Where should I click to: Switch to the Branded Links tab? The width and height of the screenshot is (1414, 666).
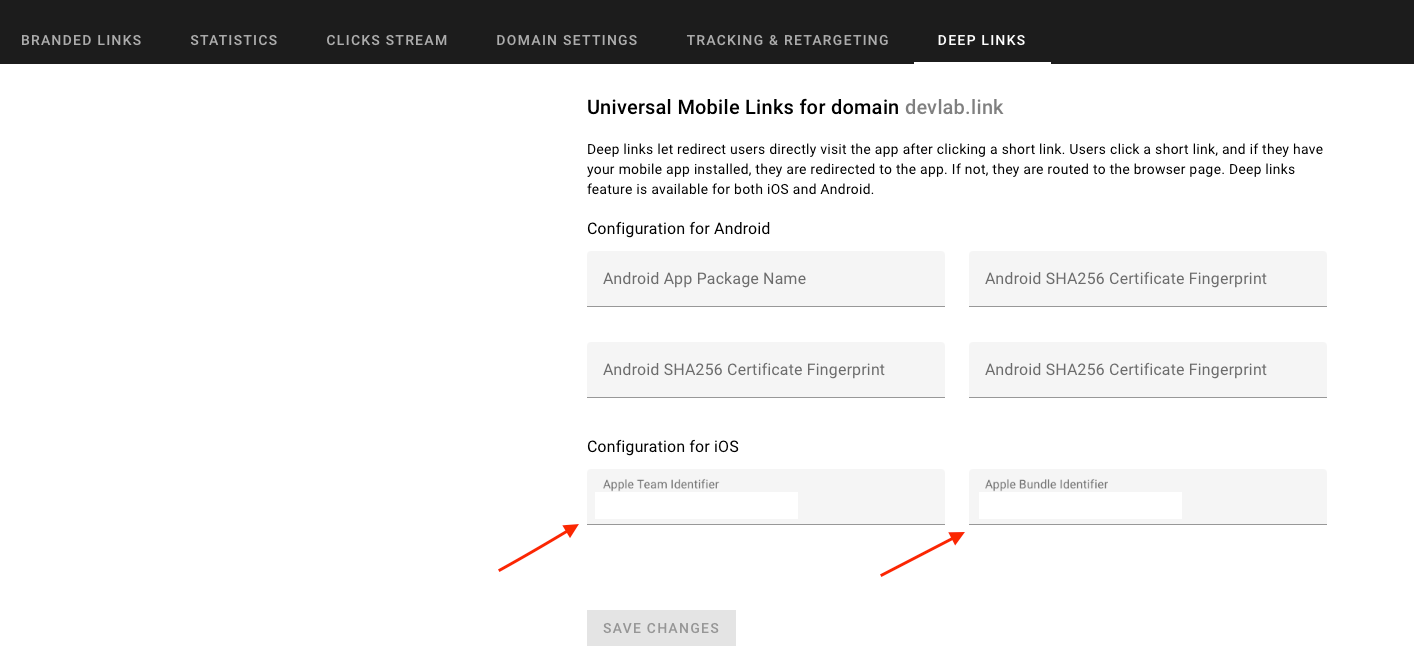tap(81, 40)
